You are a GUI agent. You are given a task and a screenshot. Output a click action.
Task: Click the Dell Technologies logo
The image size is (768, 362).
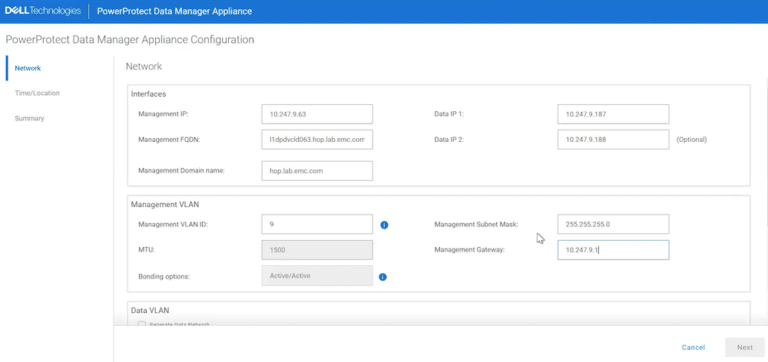pos(43,11)
